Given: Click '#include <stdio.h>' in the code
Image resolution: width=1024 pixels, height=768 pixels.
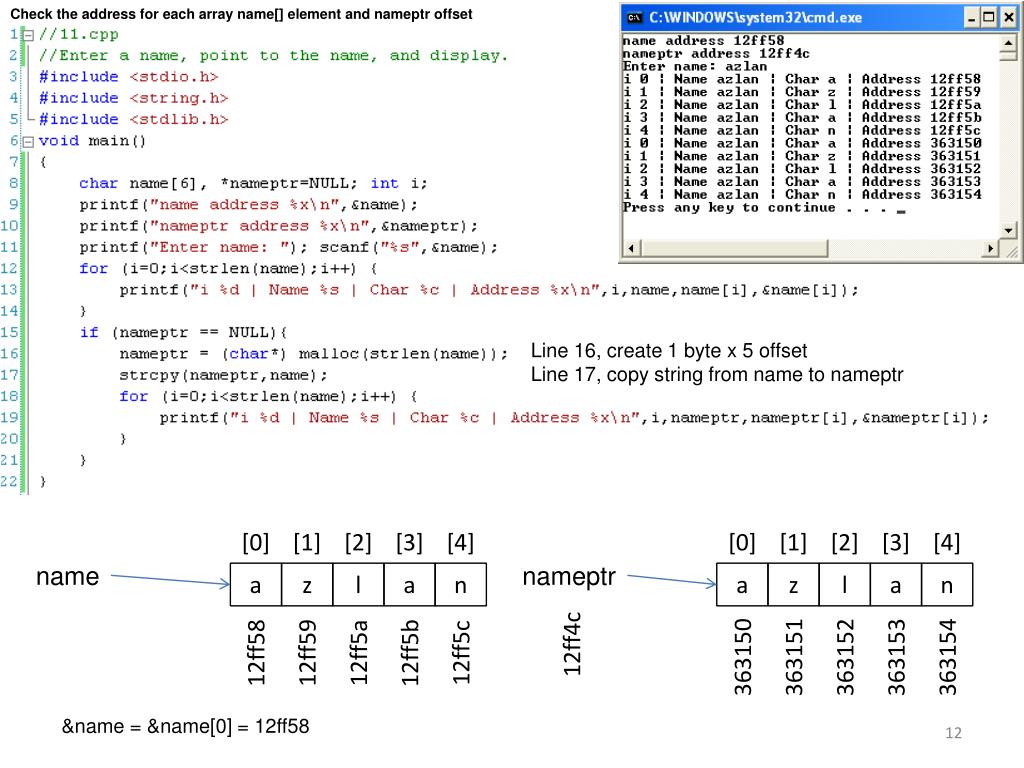Looking at the screenshot, I should tap(128, 77).
